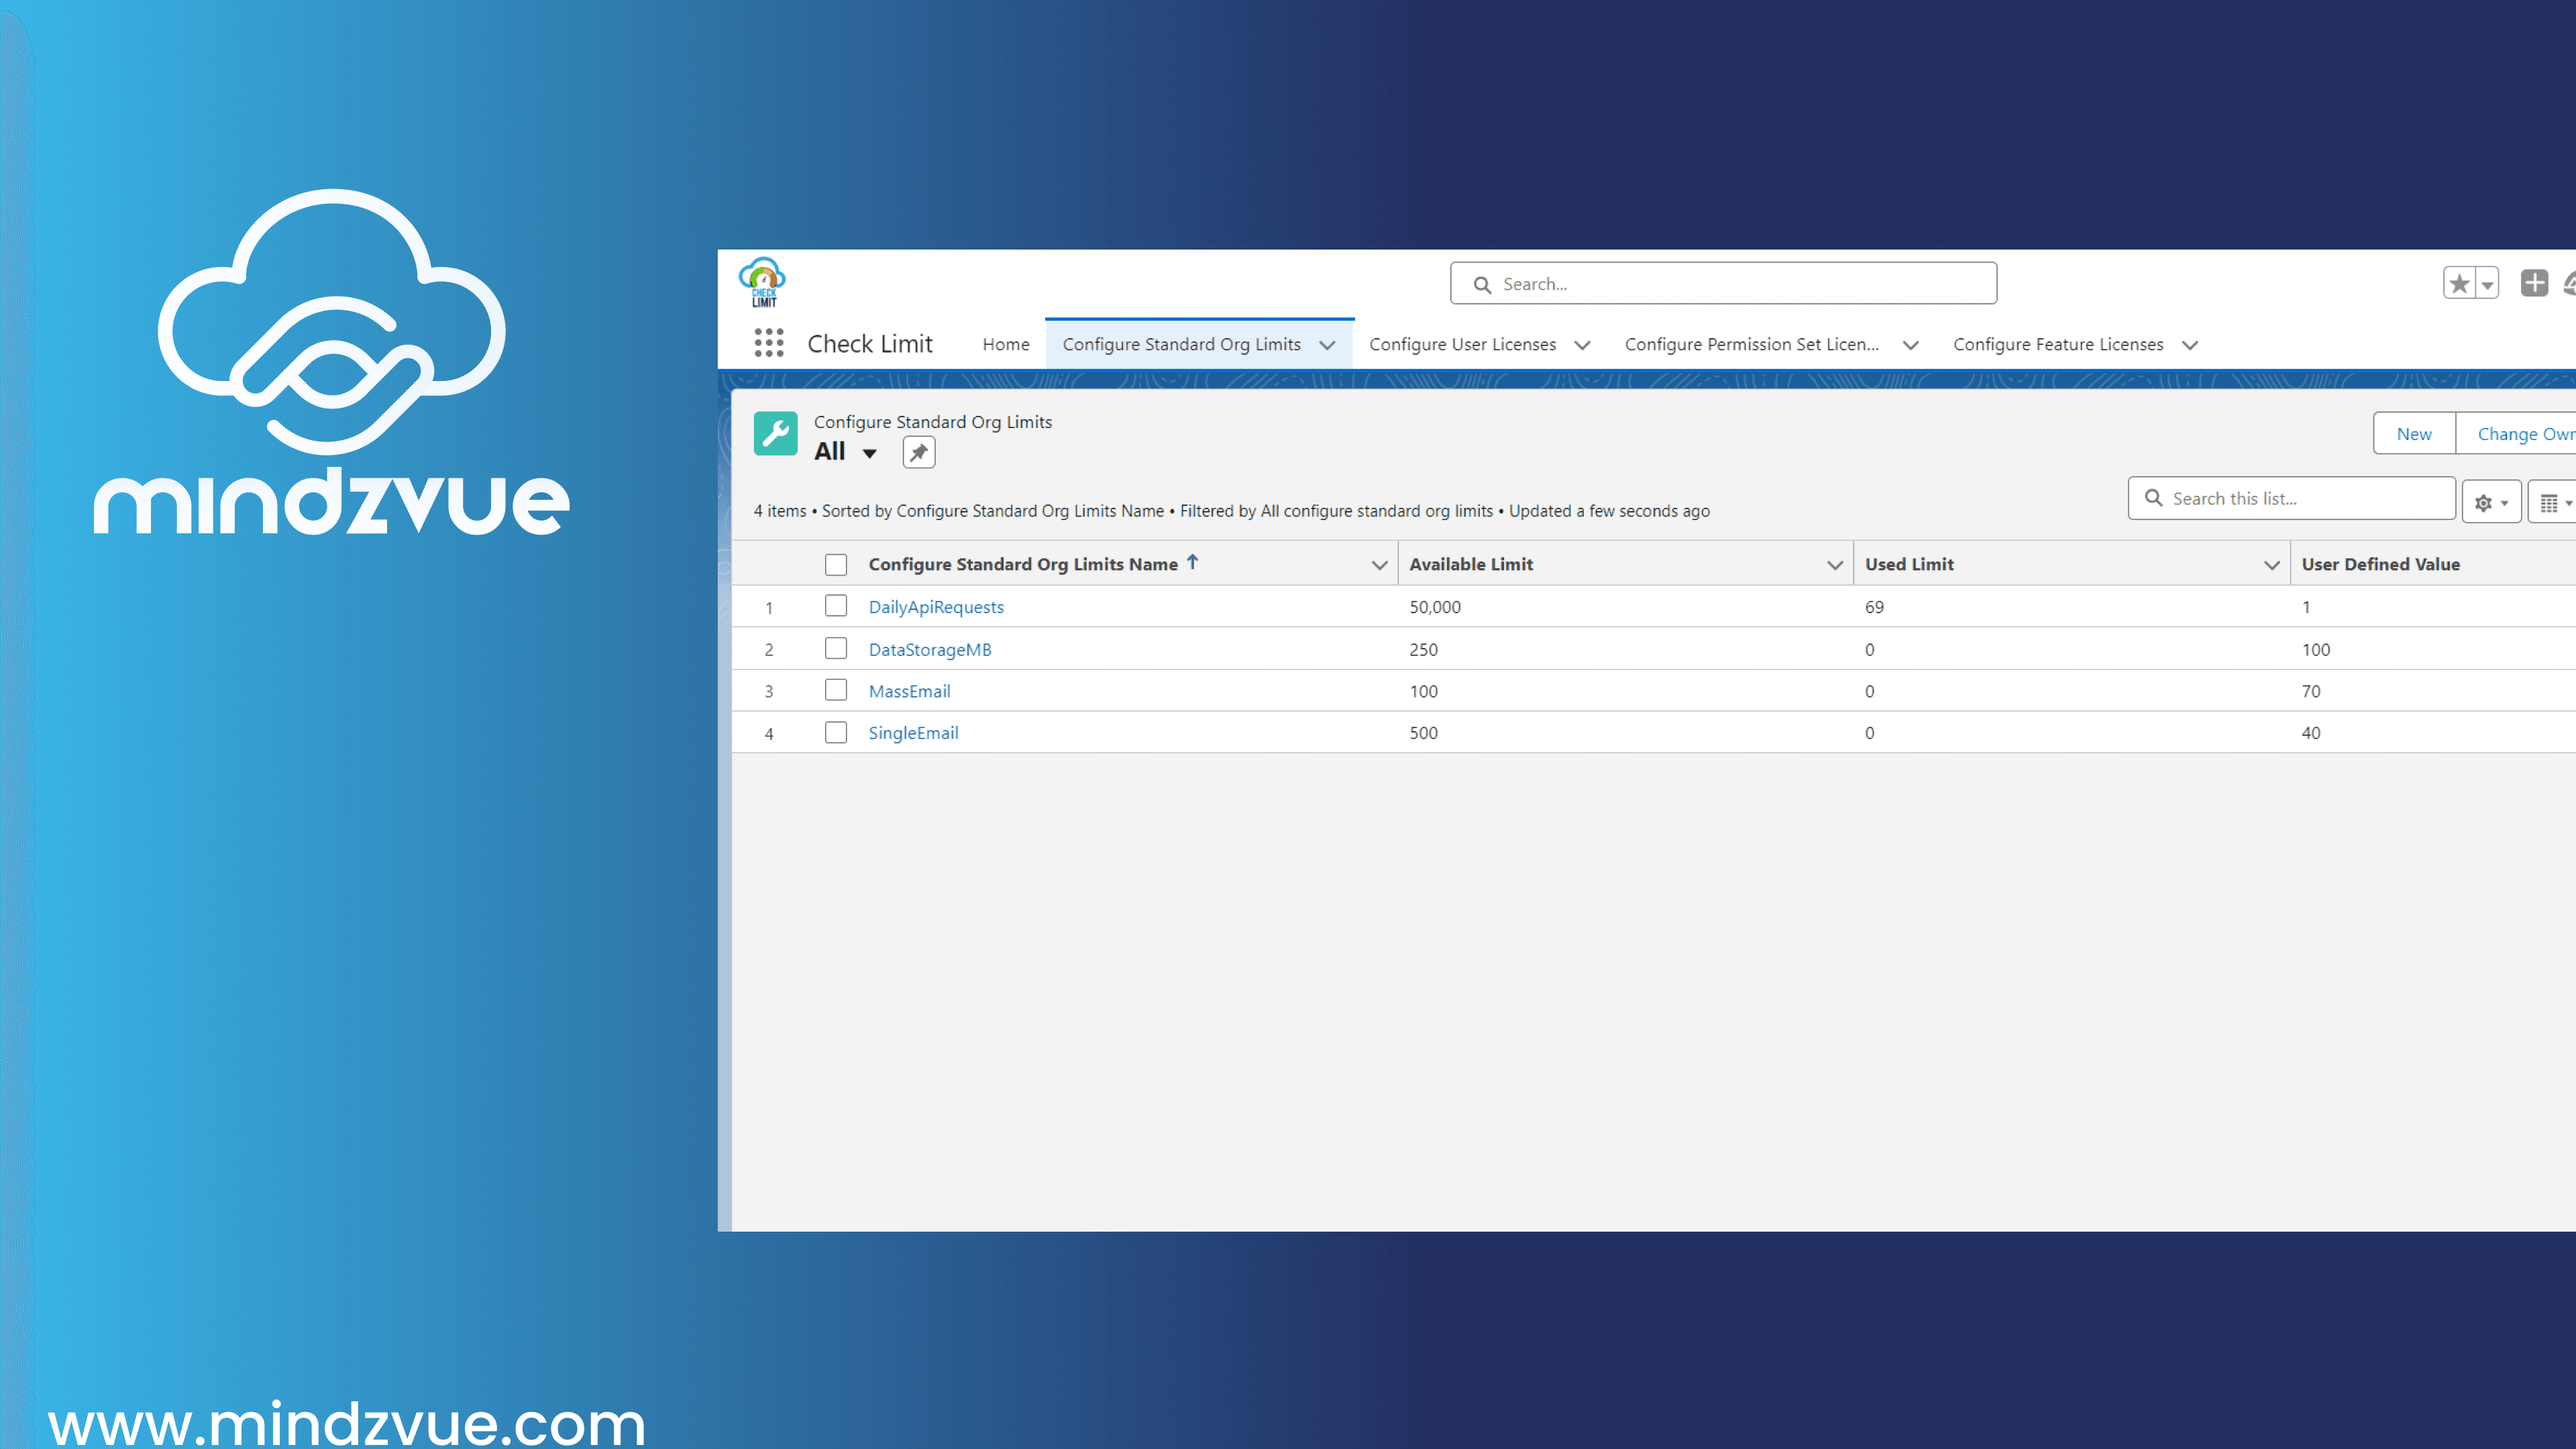
Task: Check the DataStorageMB row checkbox
Action: pos(836,649)
